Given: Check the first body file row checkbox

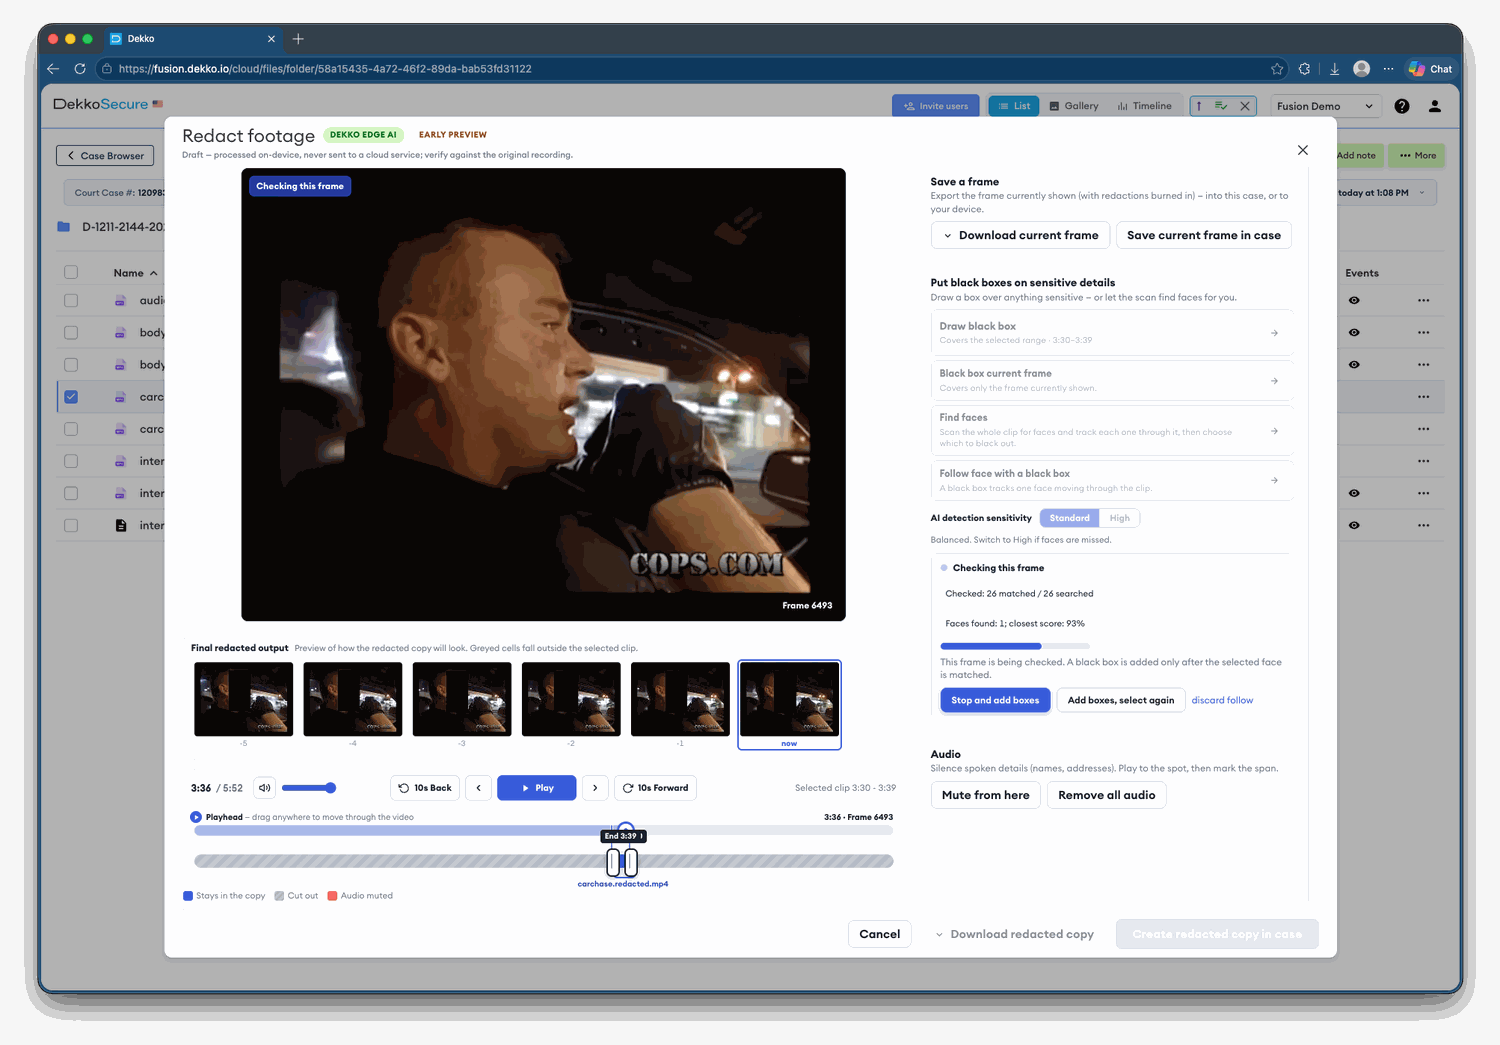Looking at the screenshot, I should coord(71,332).
